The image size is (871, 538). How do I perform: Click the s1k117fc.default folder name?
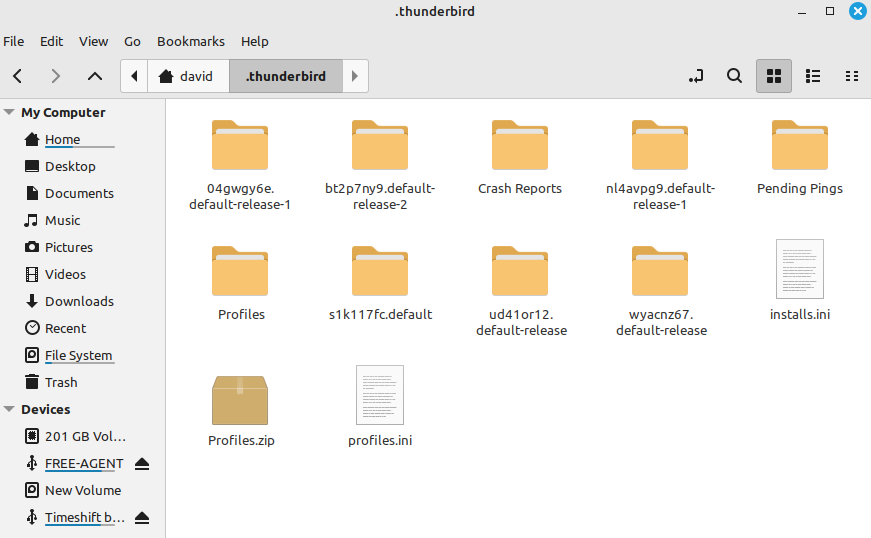pyautogui.click(x=380, y=314)
